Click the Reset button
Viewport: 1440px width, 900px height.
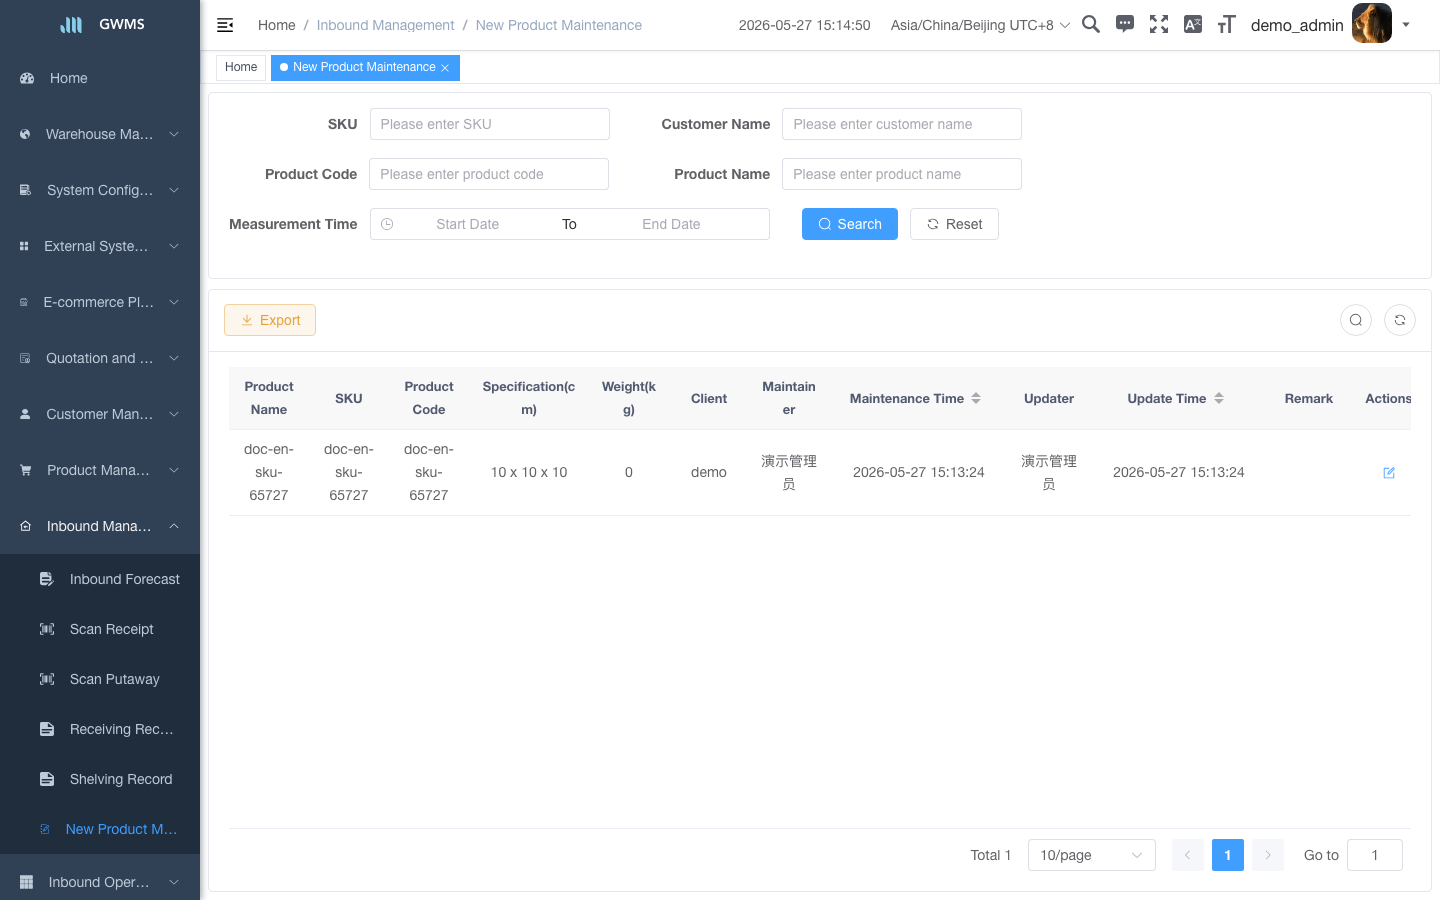(x=954, y=224)
